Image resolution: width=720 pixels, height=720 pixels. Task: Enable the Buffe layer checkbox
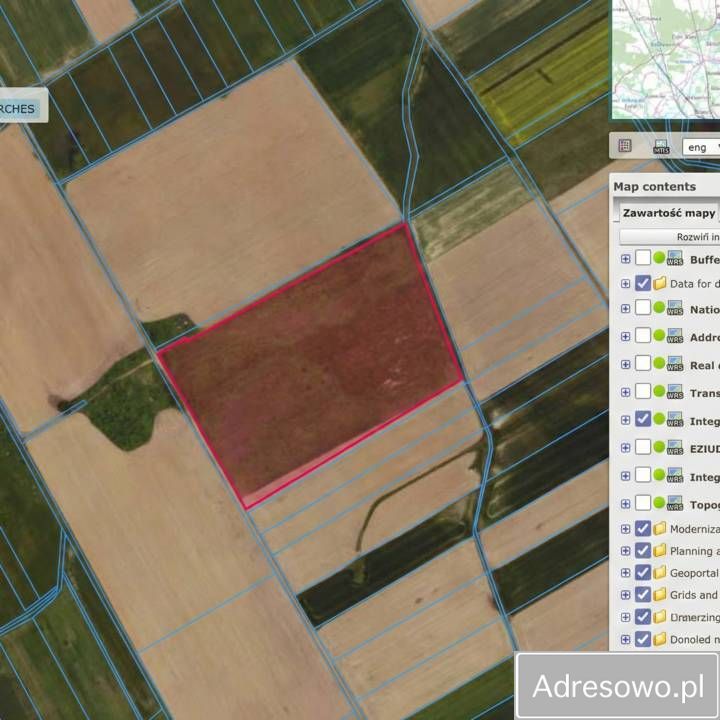643,258
